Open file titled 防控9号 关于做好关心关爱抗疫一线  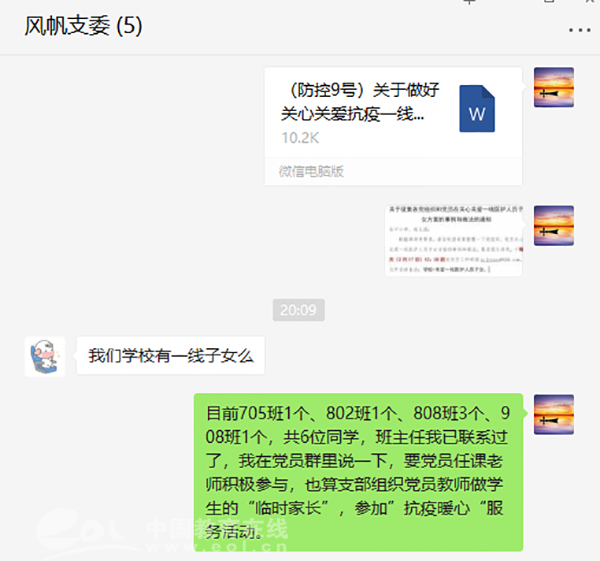tap(360, 102)
